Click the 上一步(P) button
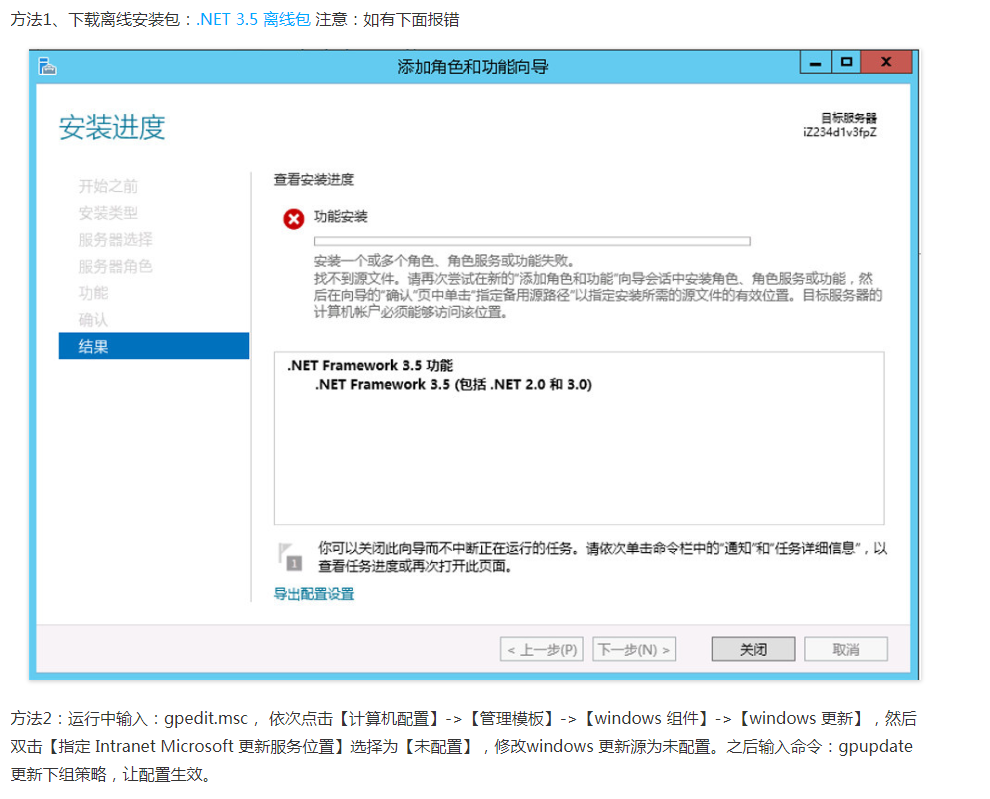 [x=542, y=649]
